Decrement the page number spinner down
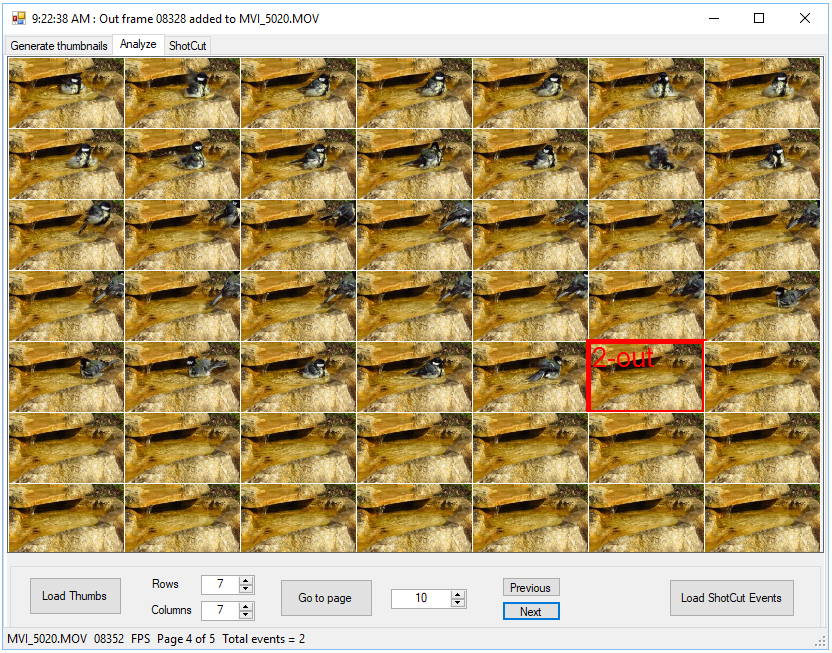Viewport: 832px width, 653px height. tap(458, 603)
